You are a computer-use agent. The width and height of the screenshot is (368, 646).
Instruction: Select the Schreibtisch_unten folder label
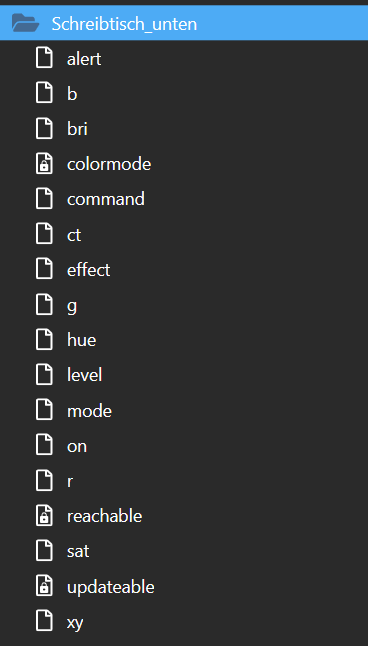[124, 24]
